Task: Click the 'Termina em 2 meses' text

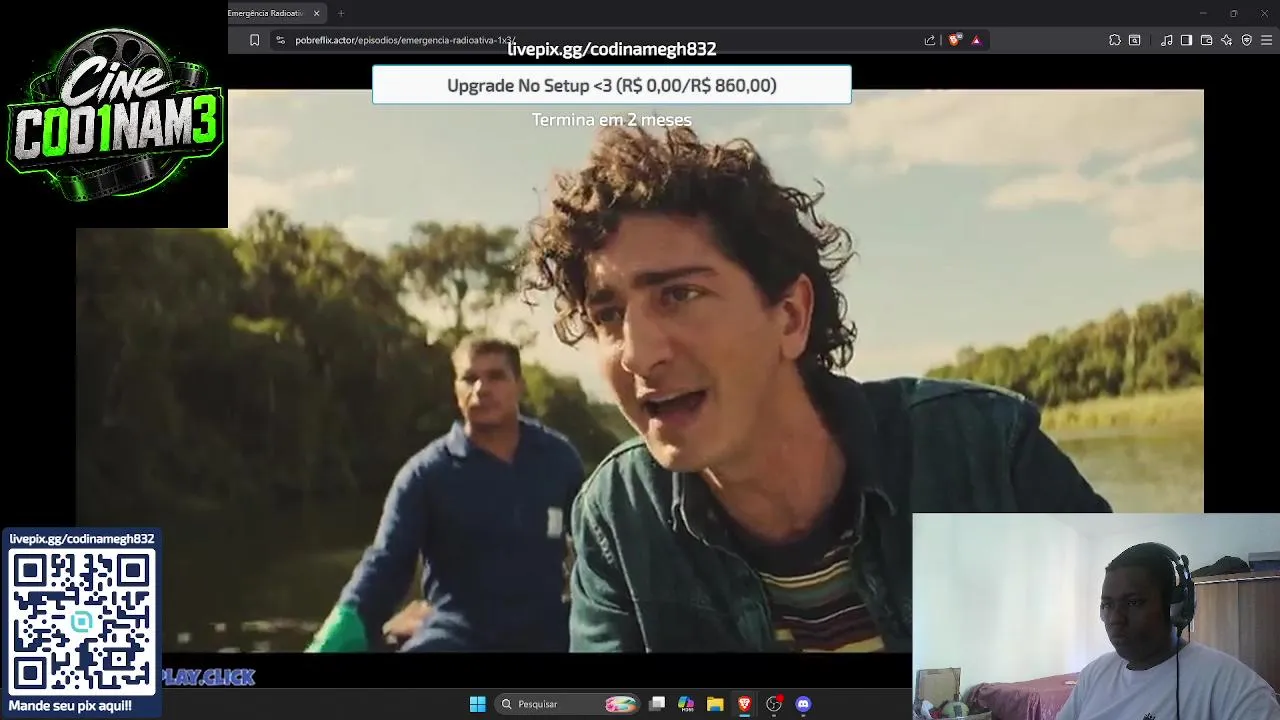Action: (612, 120)
